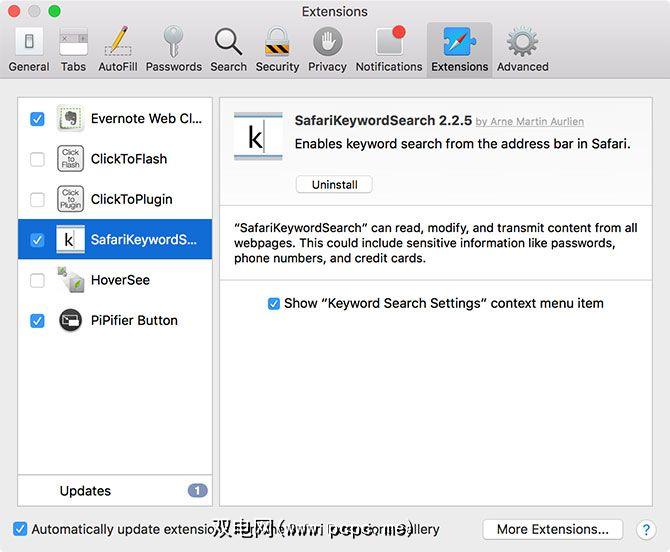
Task: Open the Passwords key icon pane
Action: coord(173,41)
